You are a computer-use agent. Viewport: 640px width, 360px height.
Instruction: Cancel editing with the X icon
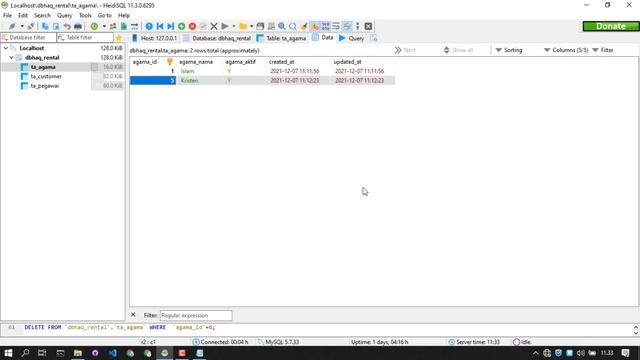214,26
